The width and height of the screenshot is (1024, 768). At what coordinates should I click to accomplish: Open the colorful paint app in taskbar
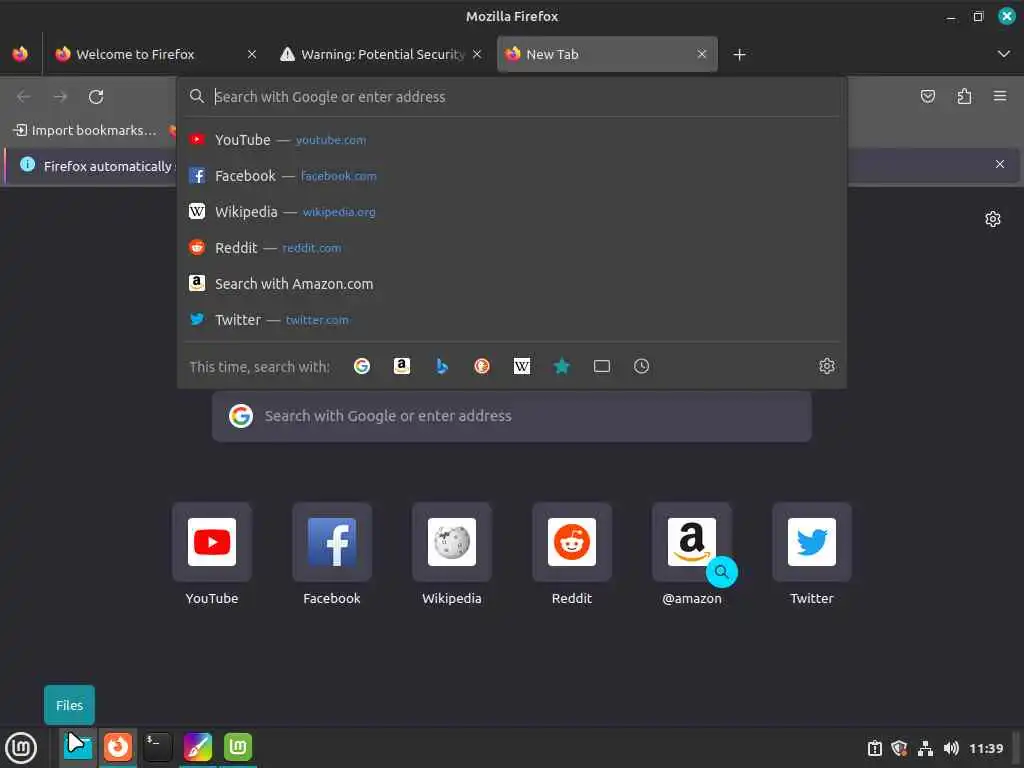[x=198, y=747]
